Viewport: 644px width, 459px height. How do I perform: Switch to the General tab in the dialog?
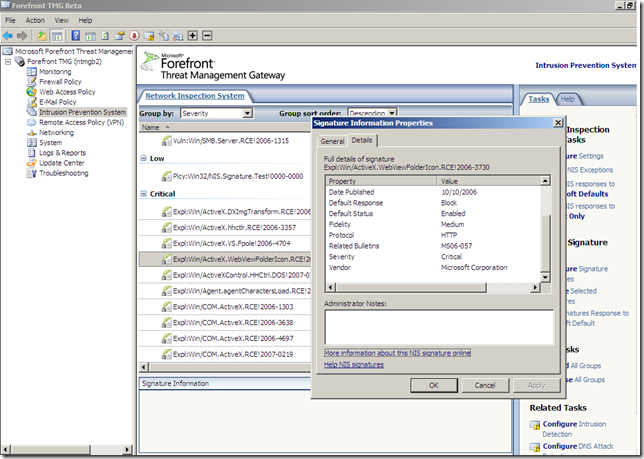click(332, 141)
